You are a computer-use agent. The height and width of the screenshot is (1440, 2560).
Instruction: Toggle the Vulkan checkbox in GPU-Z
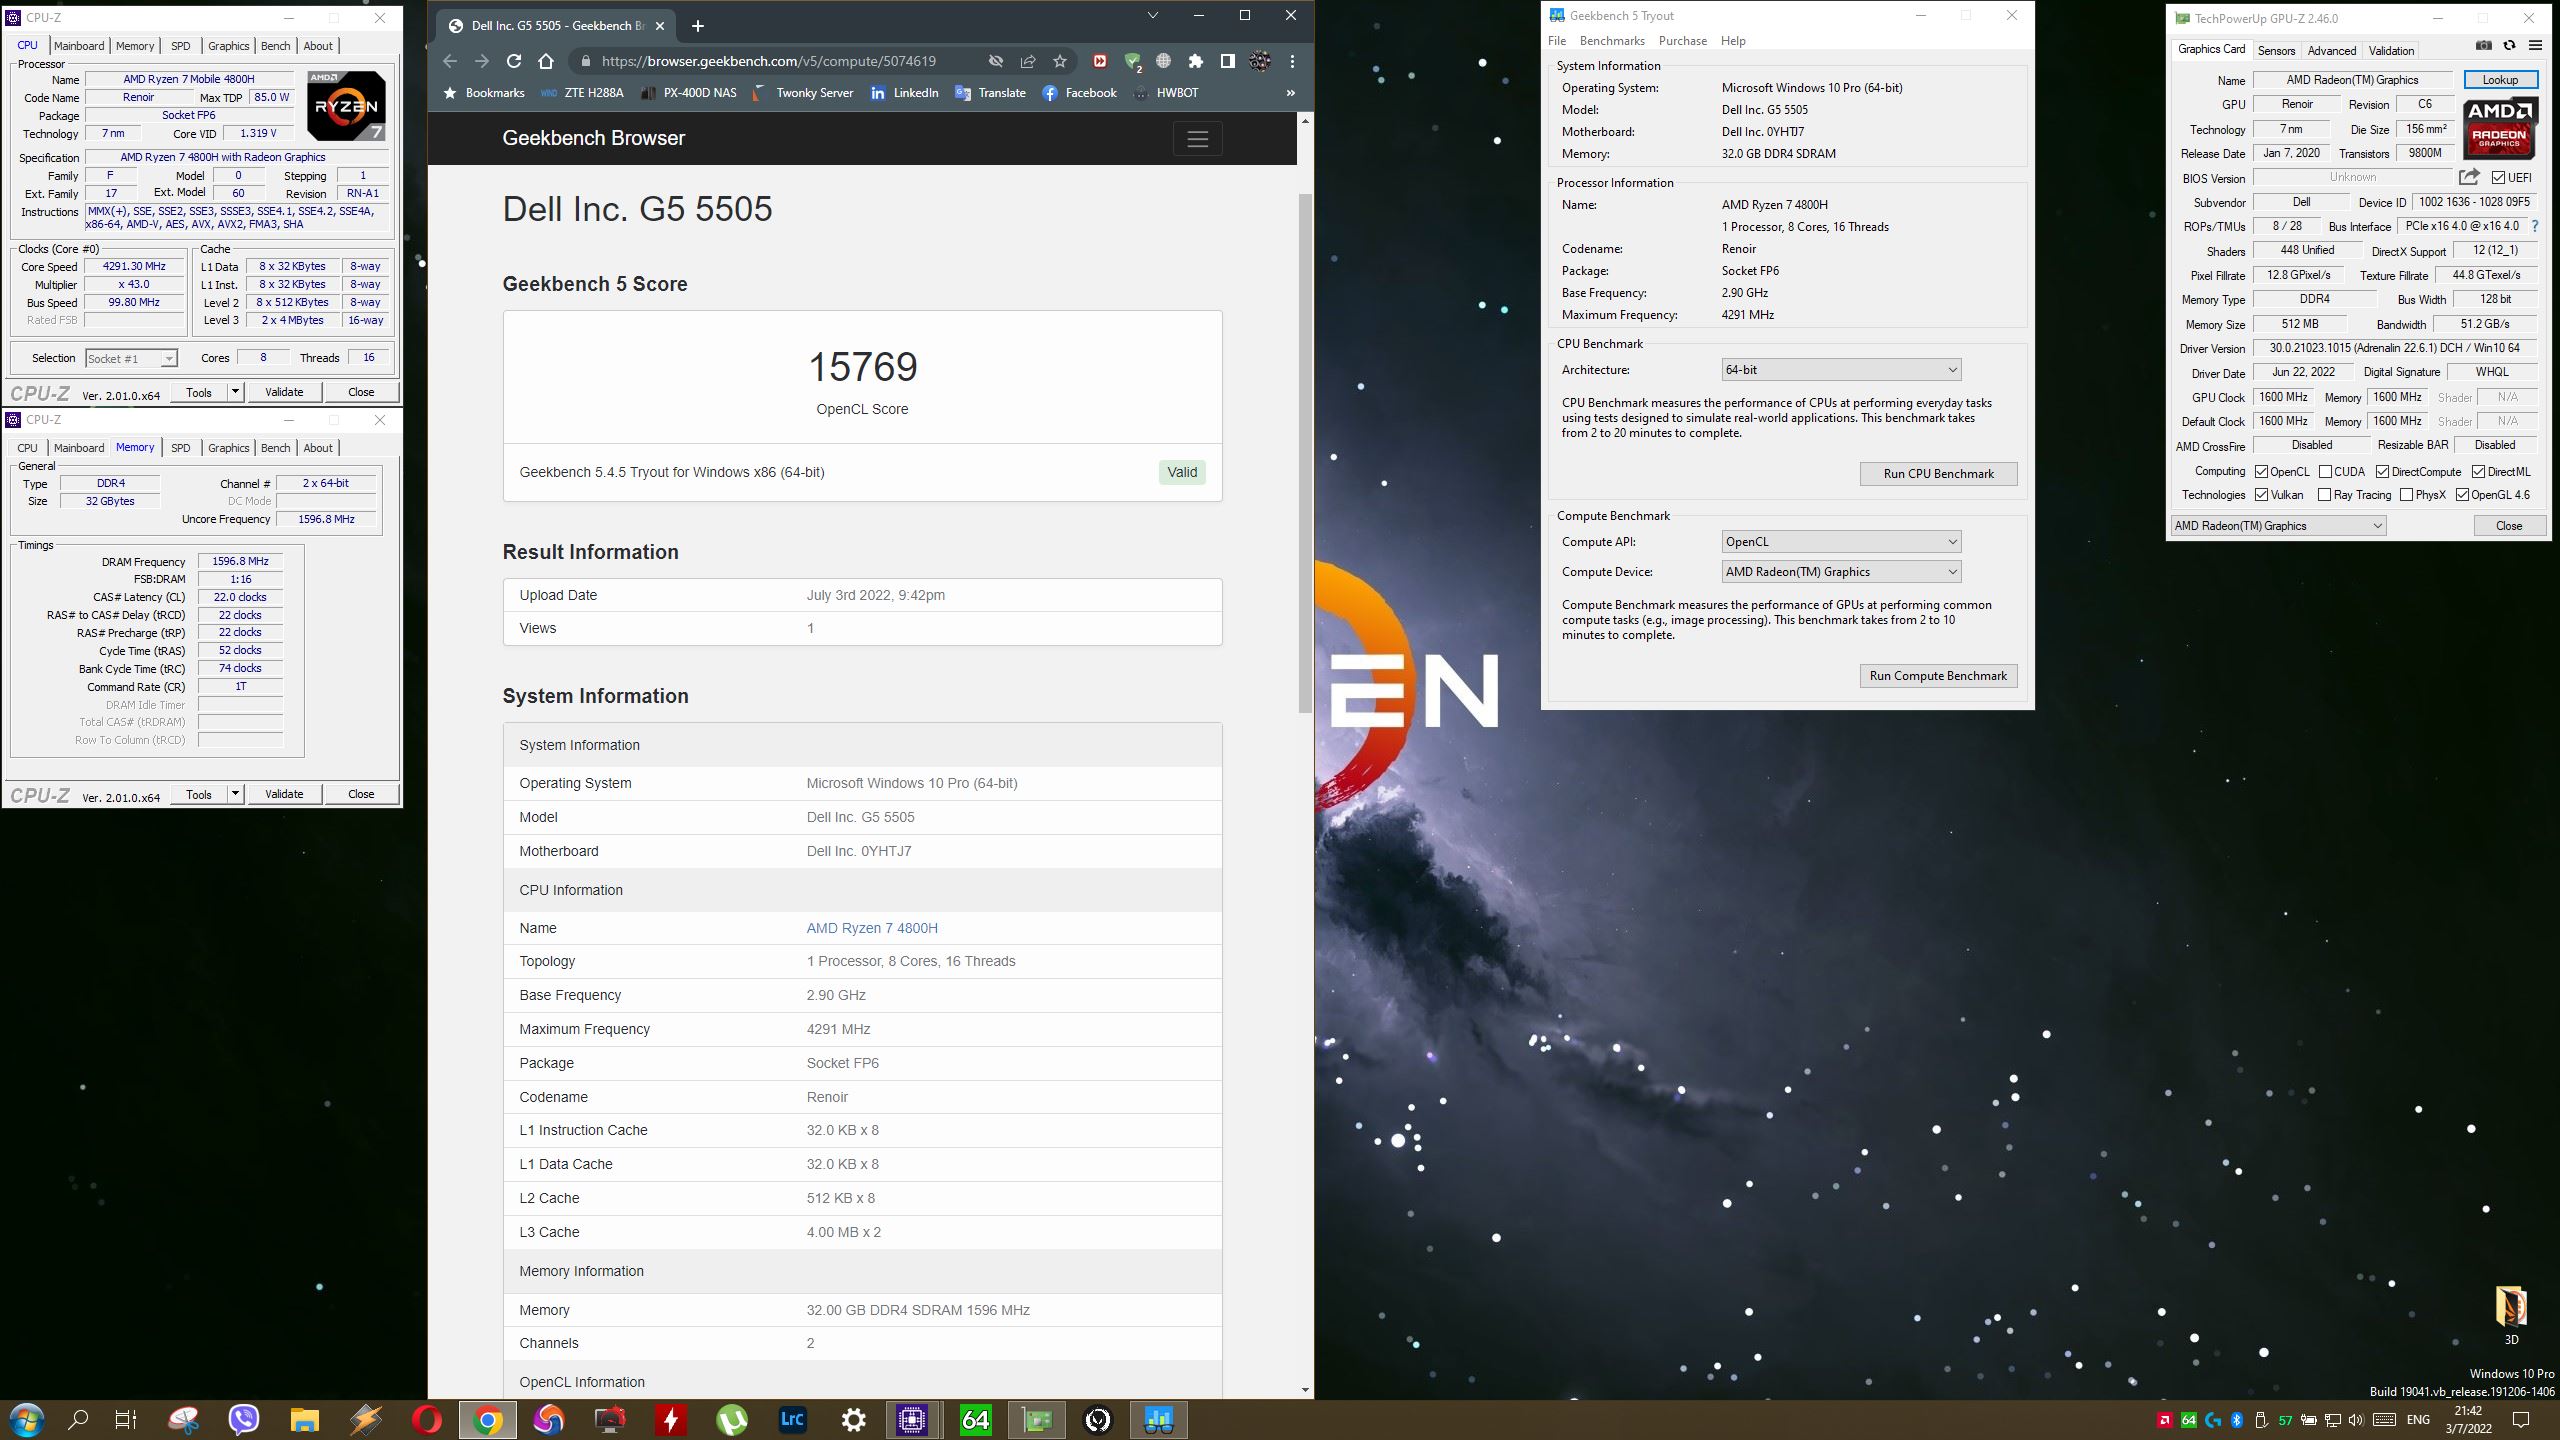point(2261,494)
